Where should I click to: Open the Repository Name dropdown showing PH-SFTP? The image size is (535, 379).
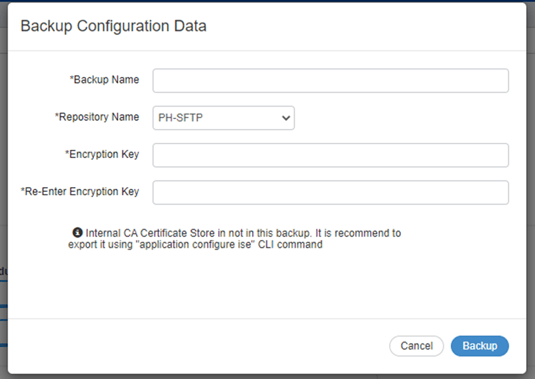pos(223,118)
